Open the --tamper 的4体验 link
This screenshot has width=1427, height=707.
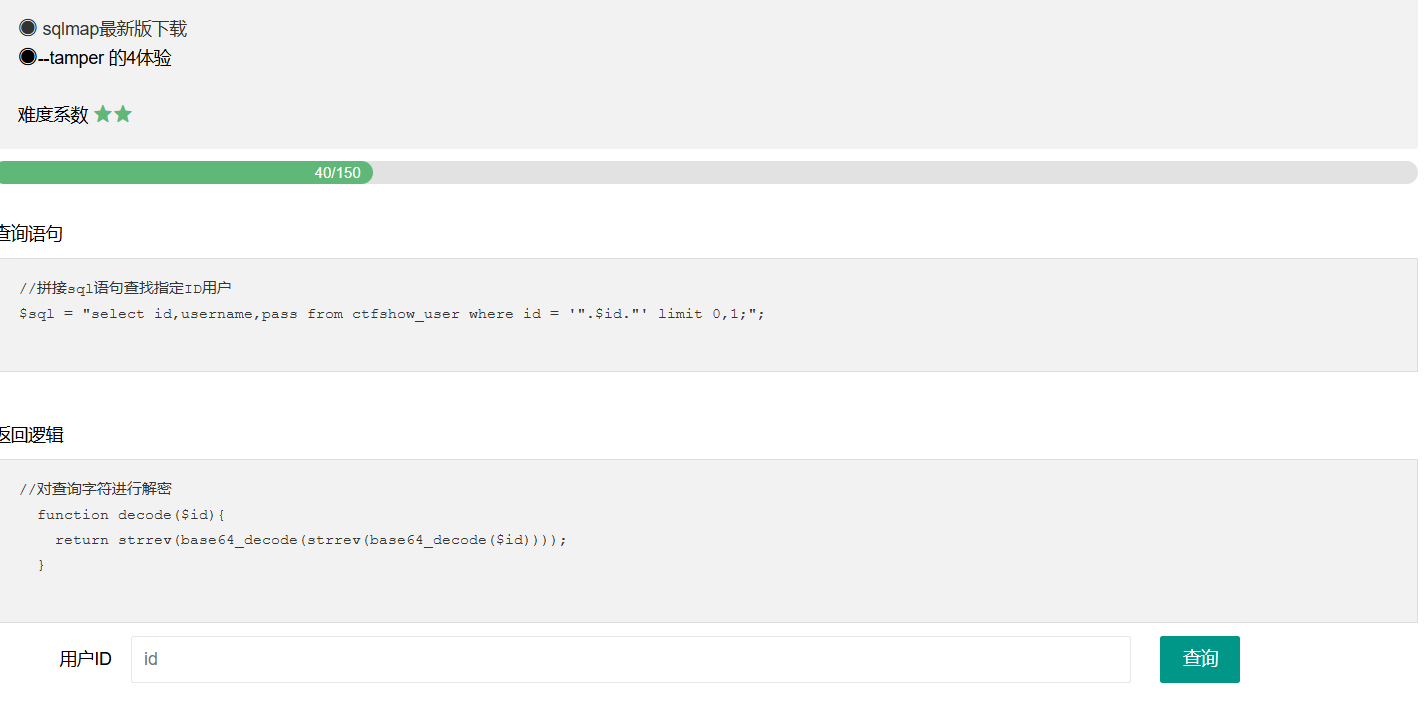104,58
